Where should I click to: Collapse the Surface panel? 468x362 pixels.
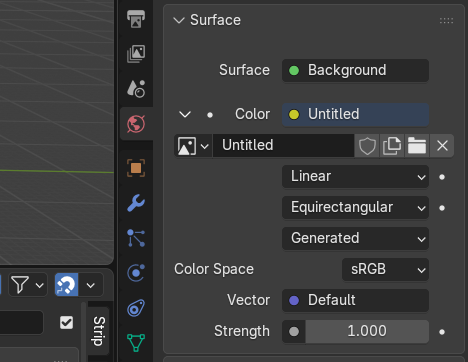(179, 20)
